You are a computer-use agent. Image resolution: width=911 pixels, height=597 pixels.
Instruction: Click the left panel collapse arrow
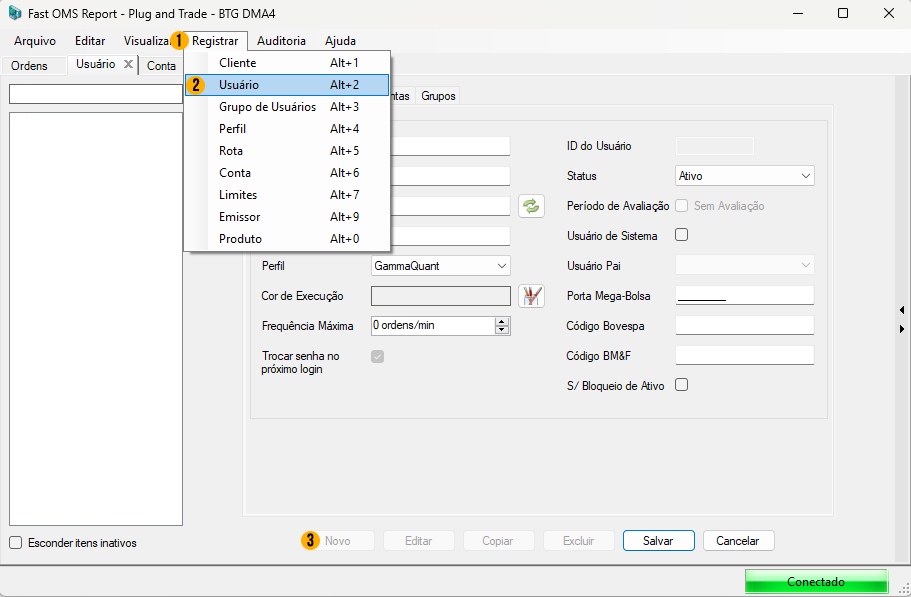click(902, 310)
